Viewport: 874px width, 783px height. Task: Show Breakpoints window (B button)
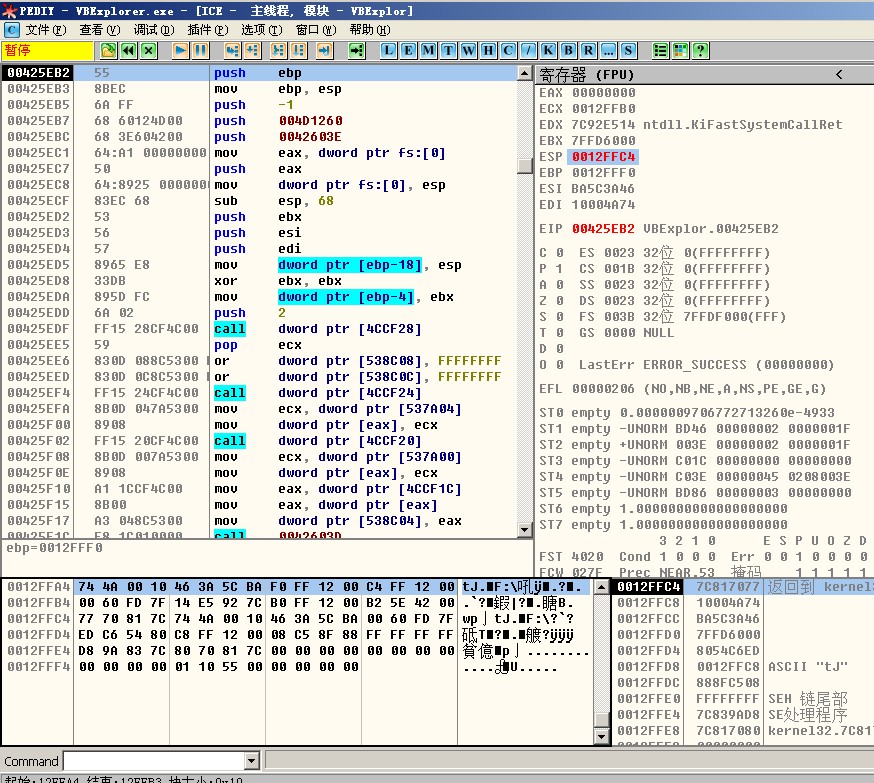tap(568, 50)
